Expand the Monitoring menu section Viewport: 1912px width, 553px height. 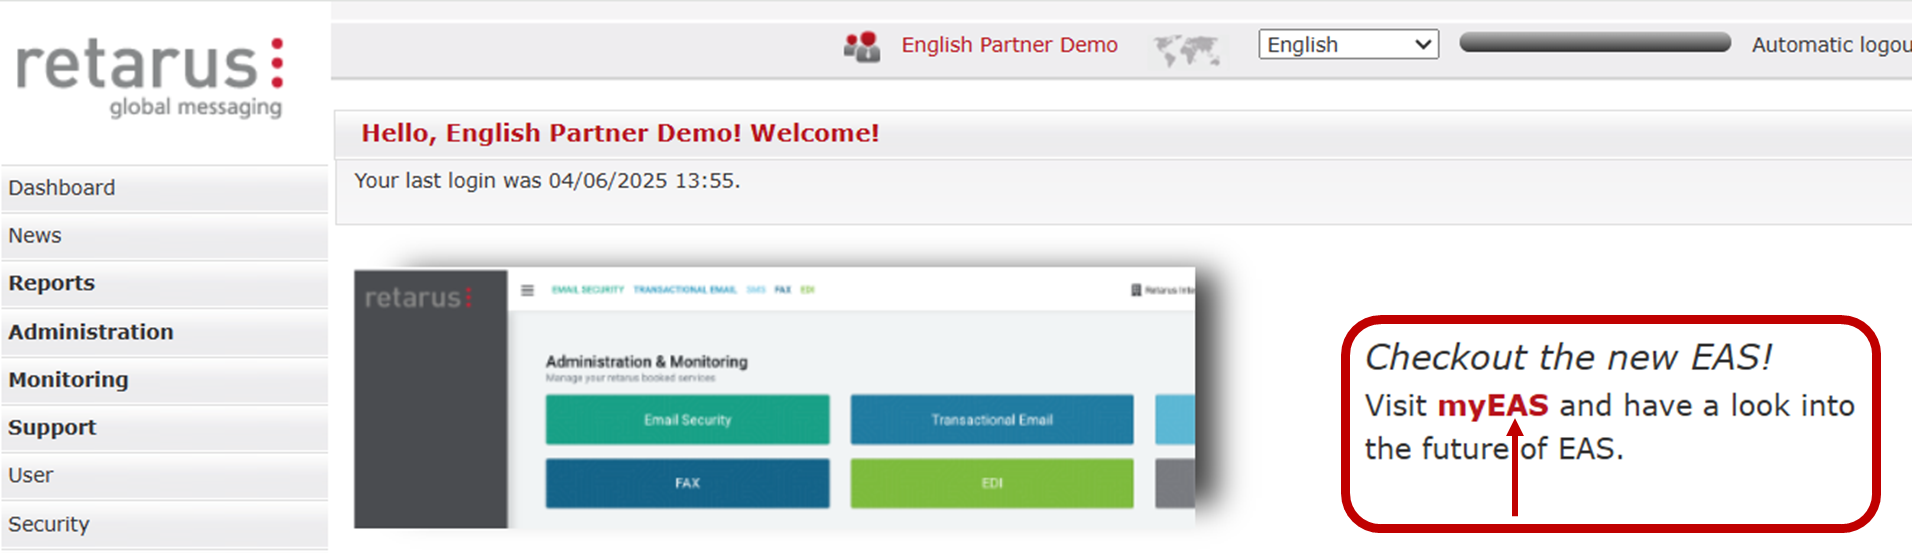[x=165, y=380]
